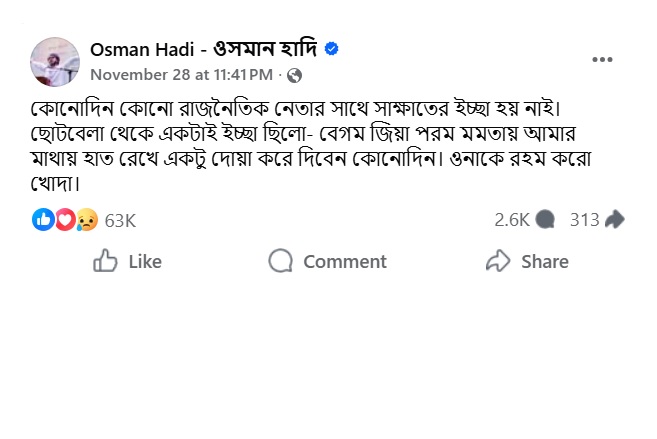The height and width of the screenshot is (439, 657).
Task: Click the globe public audience icon
Action: [x=295, y=75]
